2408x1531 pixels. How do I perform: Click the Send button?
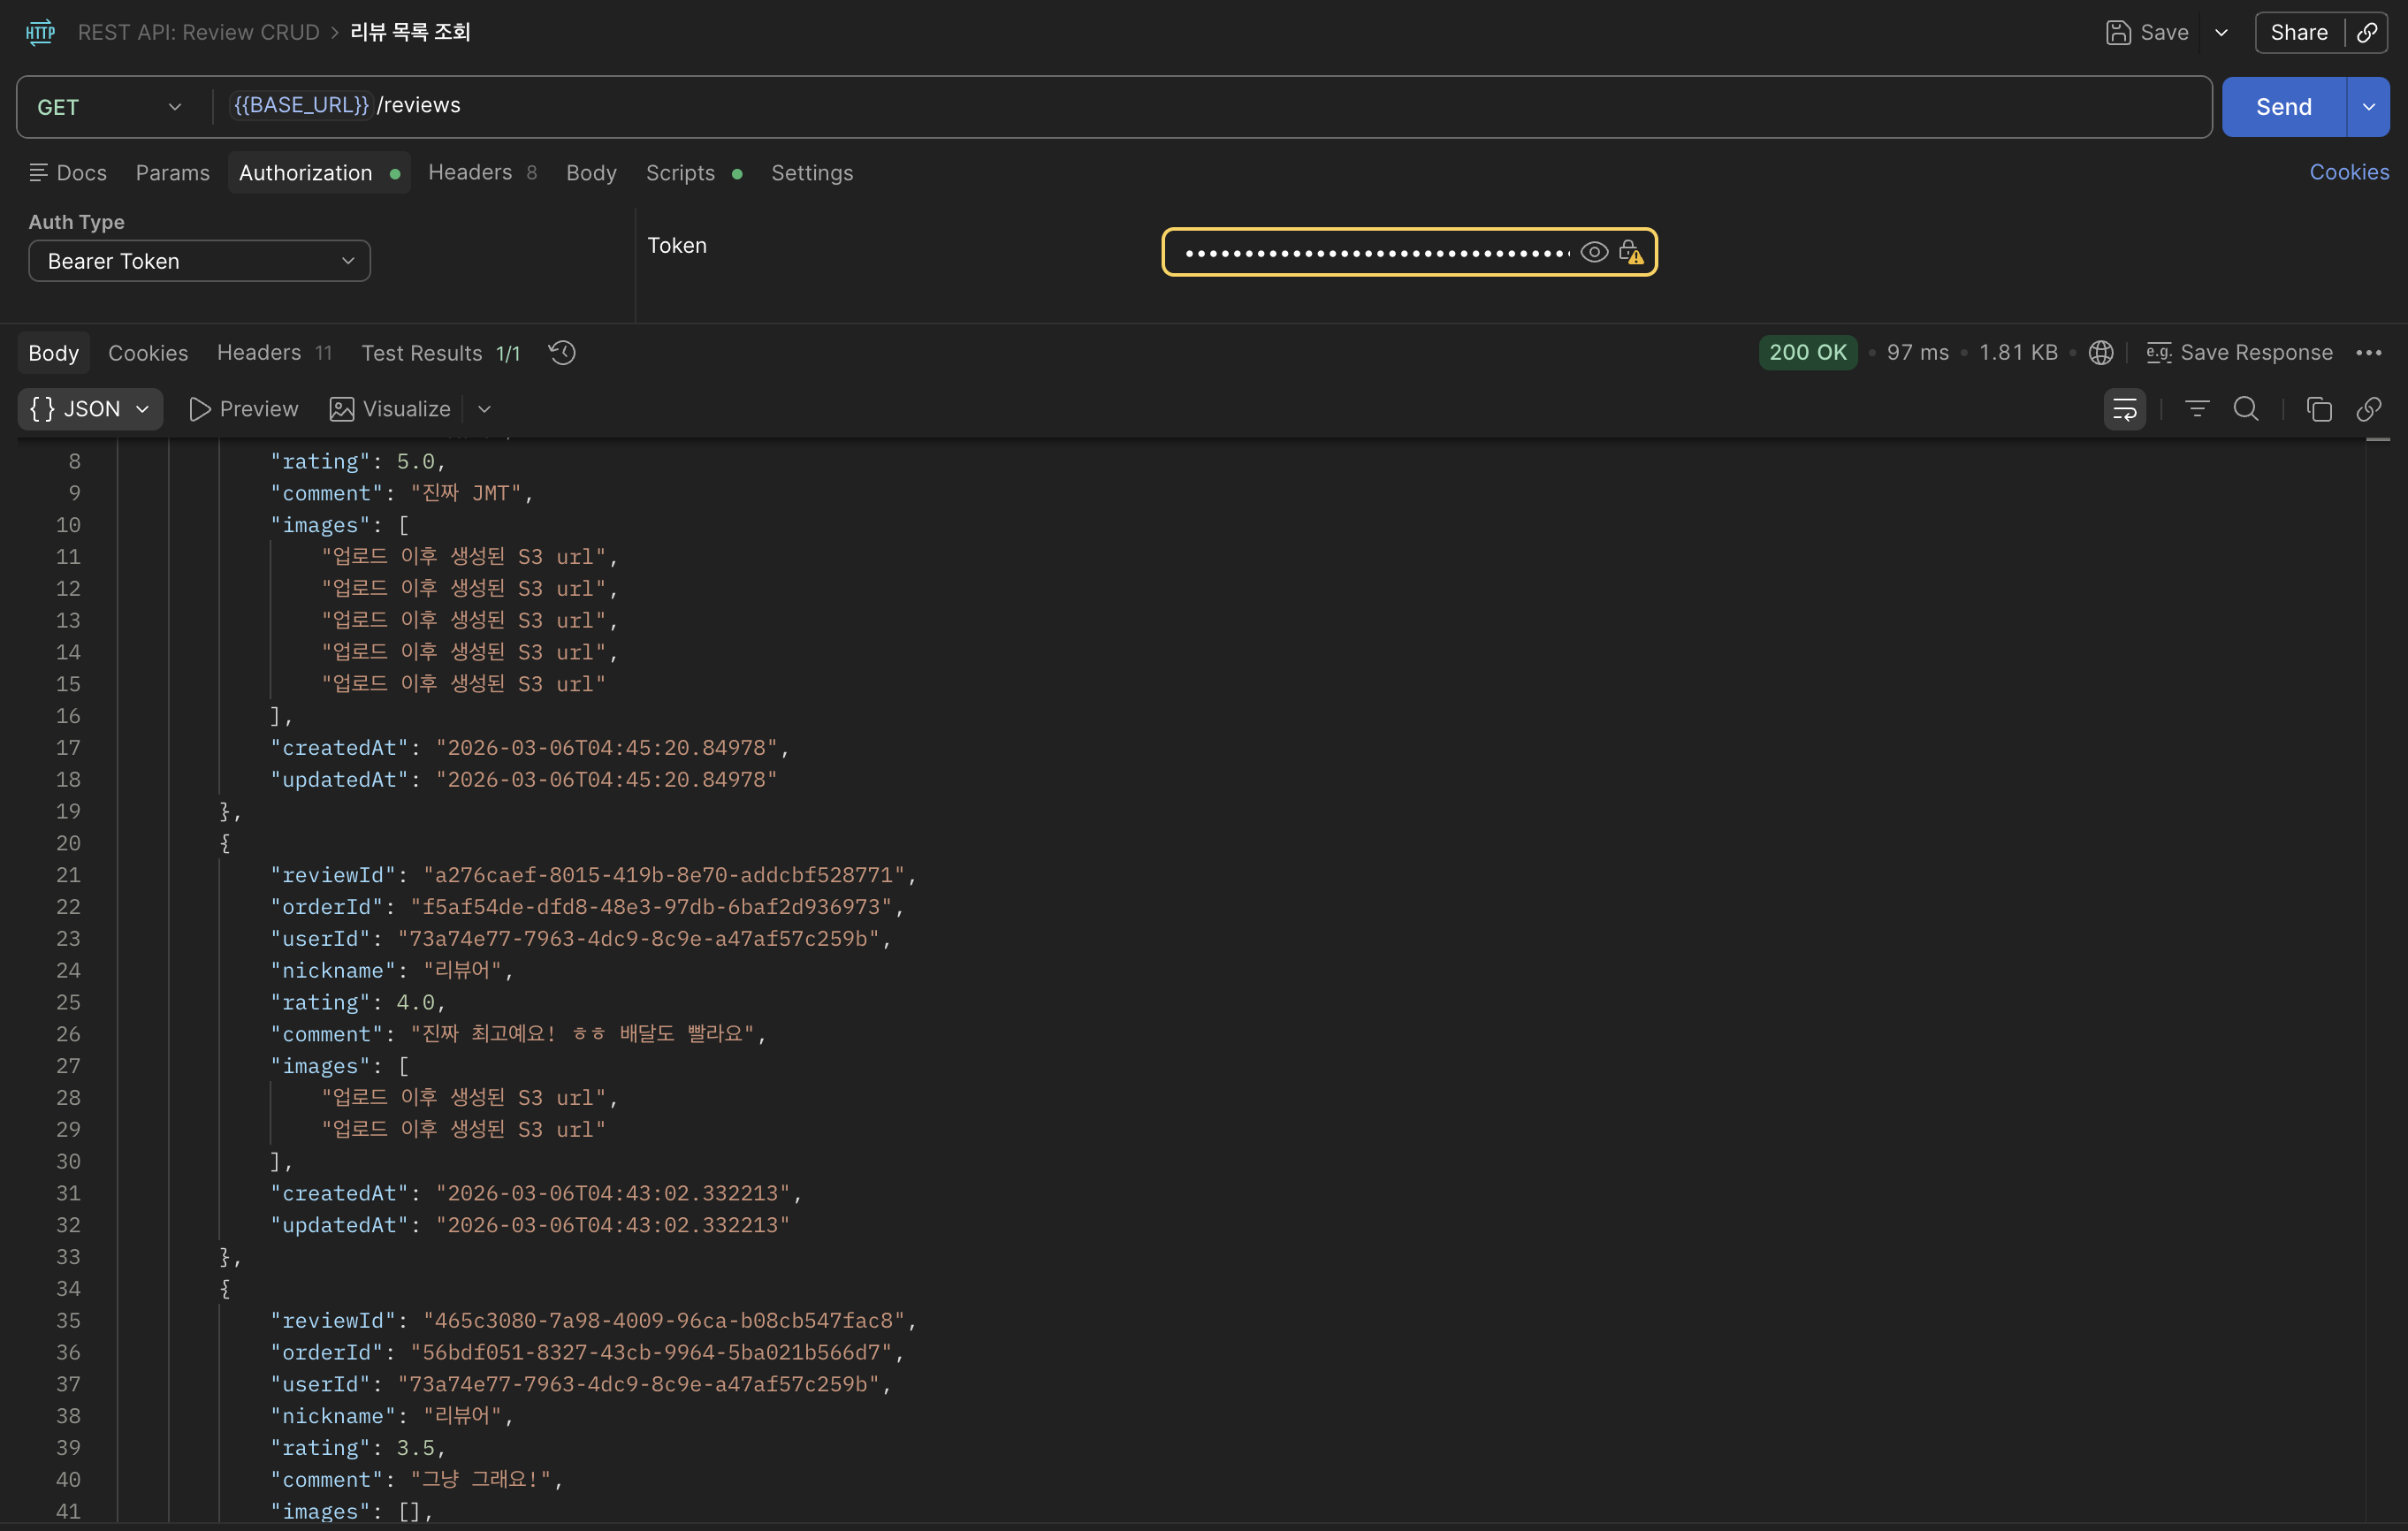2283,107
